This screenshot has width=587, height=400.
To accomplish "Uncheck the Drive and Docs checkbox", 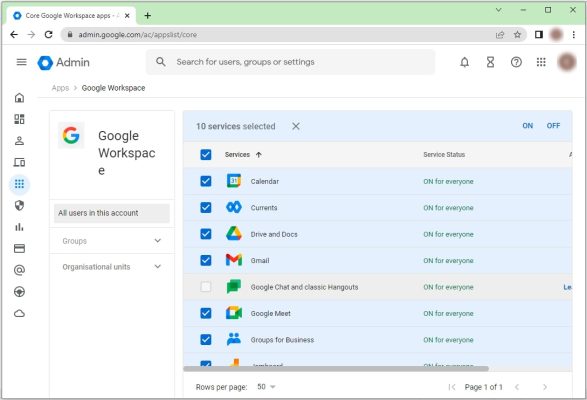I will click(206, 234).
